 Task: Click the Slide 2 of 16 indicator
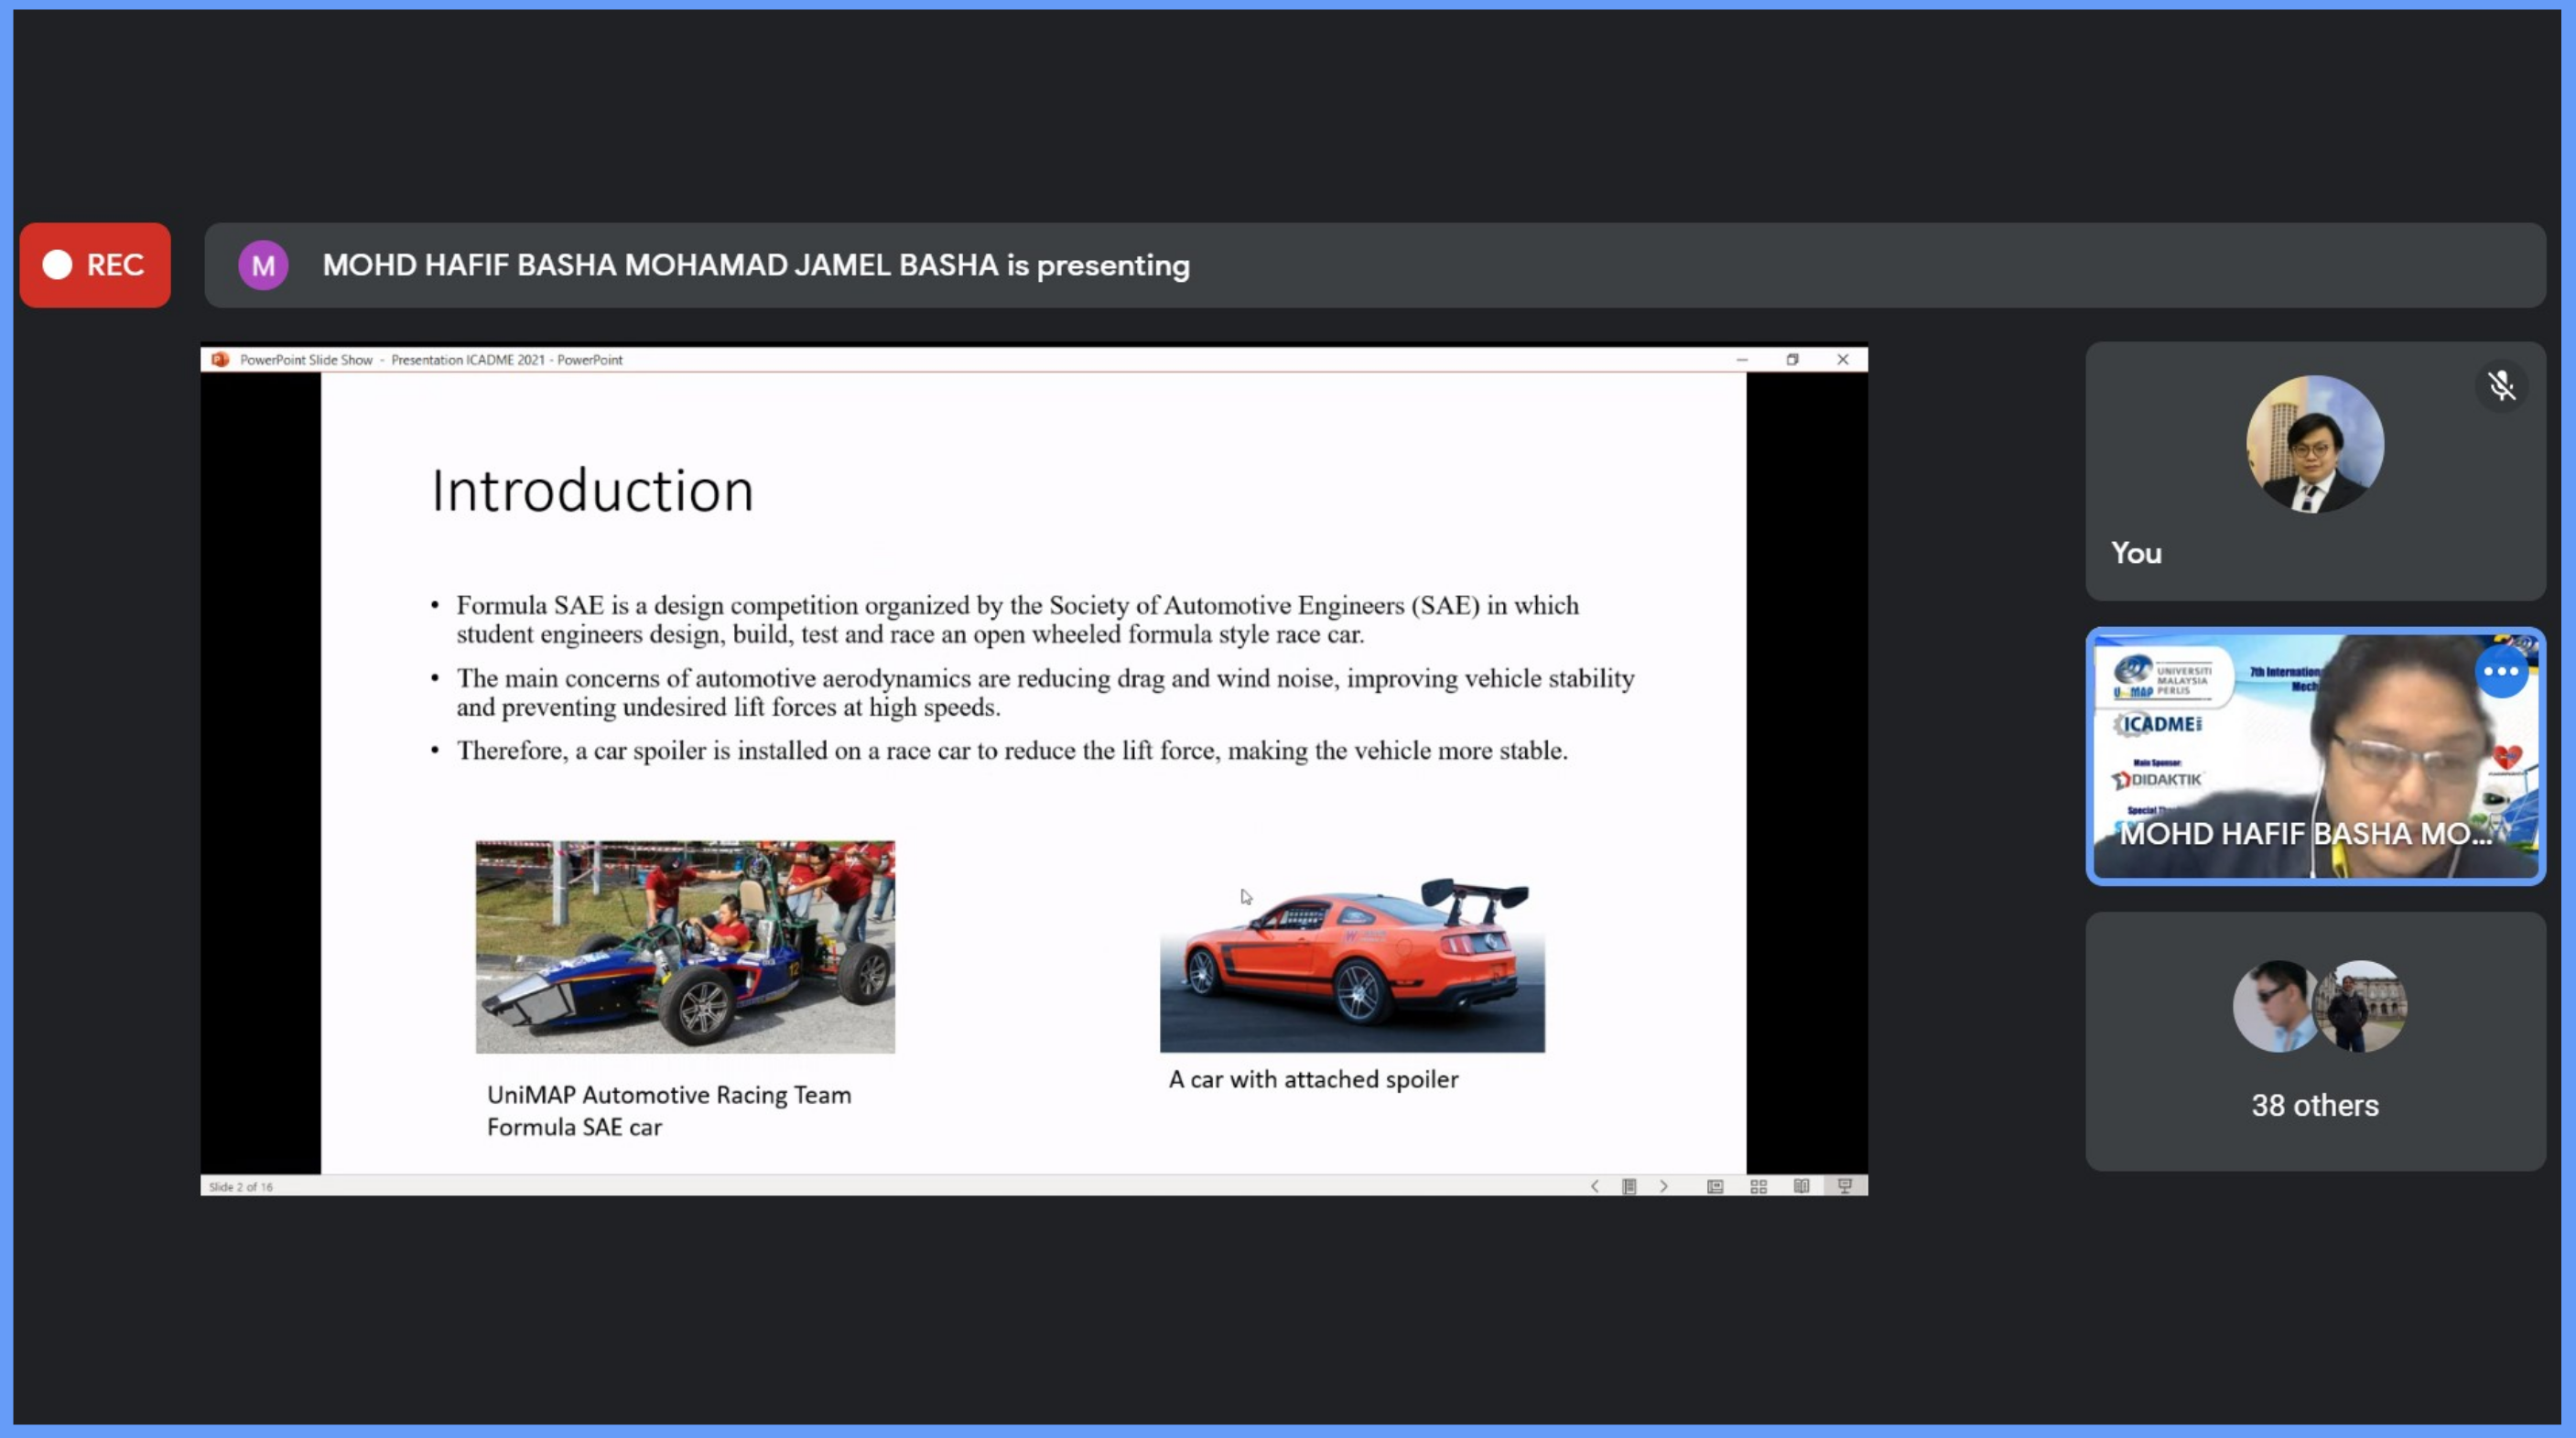241,1187
